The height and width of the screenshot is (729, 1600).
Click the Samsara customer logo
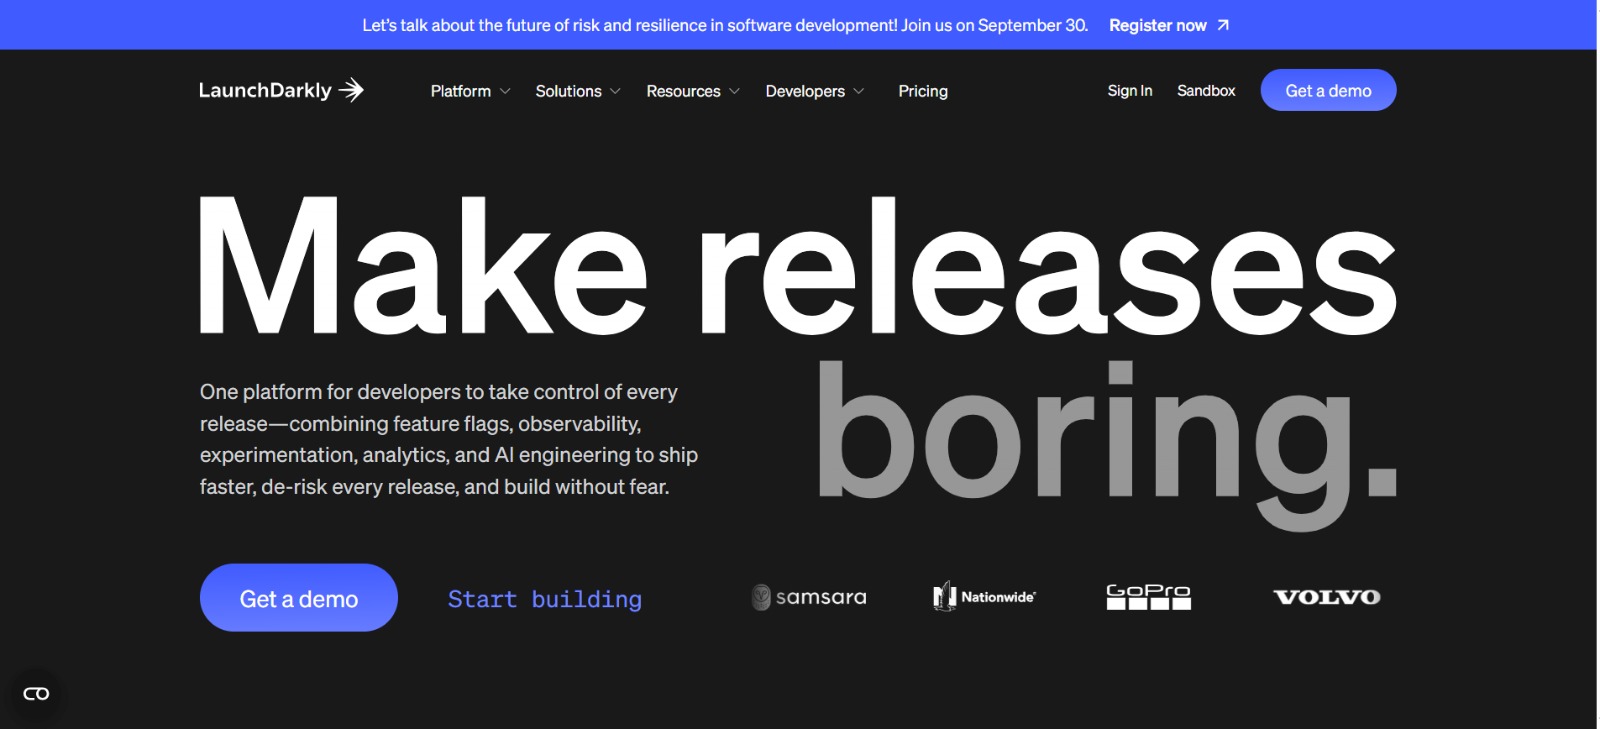(809, 597)
